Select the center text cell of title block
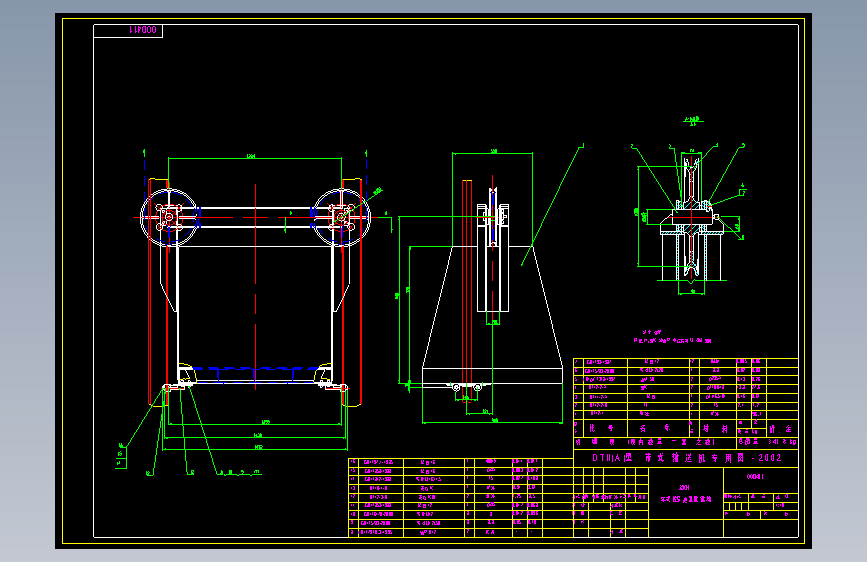 [x=686, y=494]
